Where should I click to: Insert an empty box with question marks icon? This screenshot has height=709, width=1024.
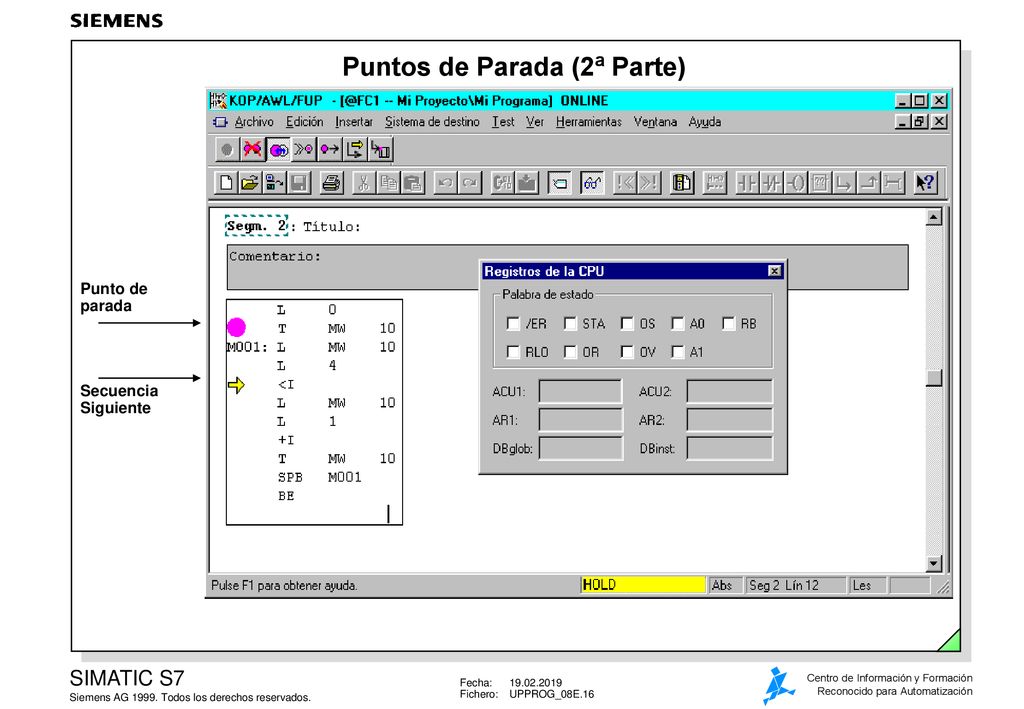[820, 183]
